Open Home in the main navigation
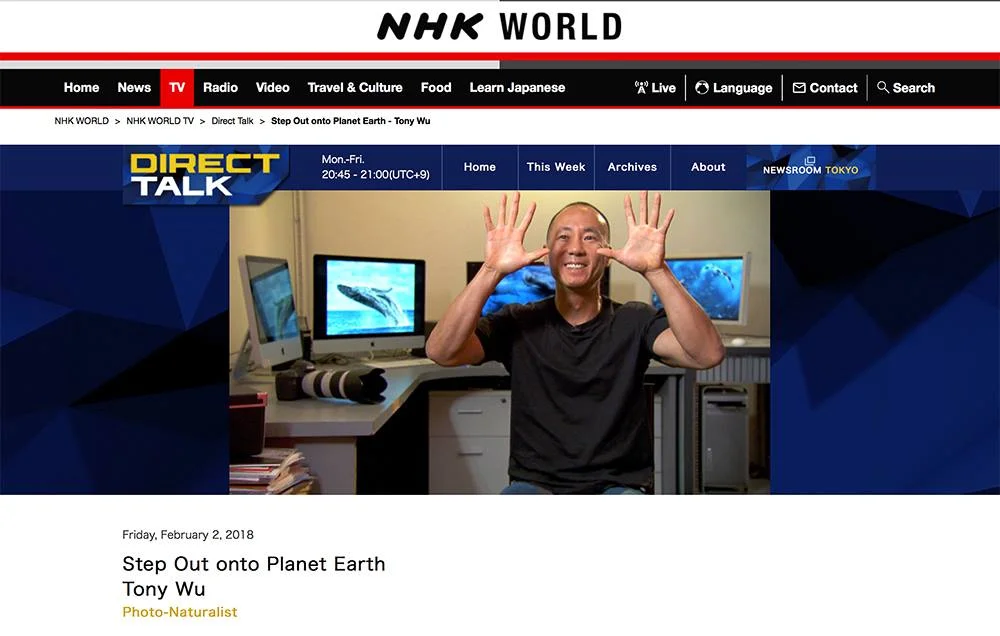 coord(81,87)
